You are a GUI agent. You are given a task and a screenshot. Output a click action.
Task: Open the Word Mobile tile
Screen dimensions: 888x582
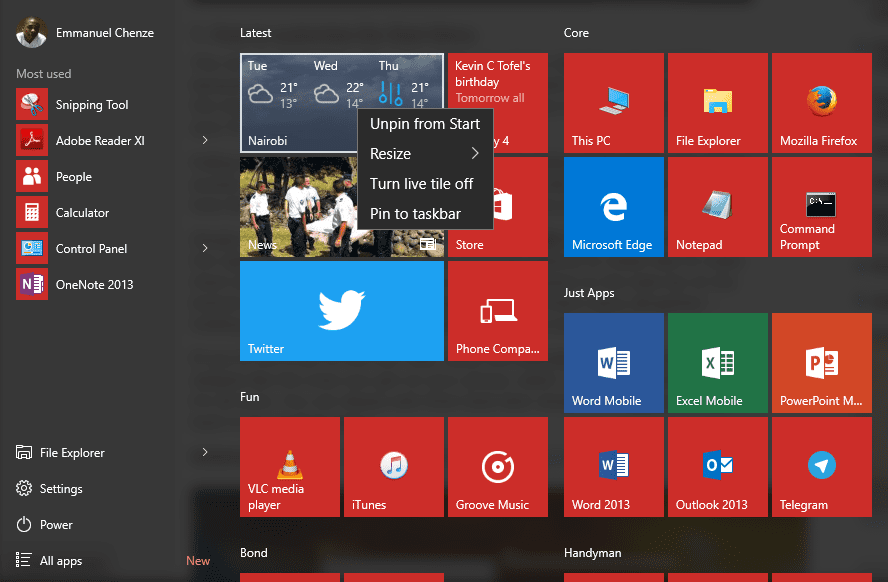pos(614,363)
